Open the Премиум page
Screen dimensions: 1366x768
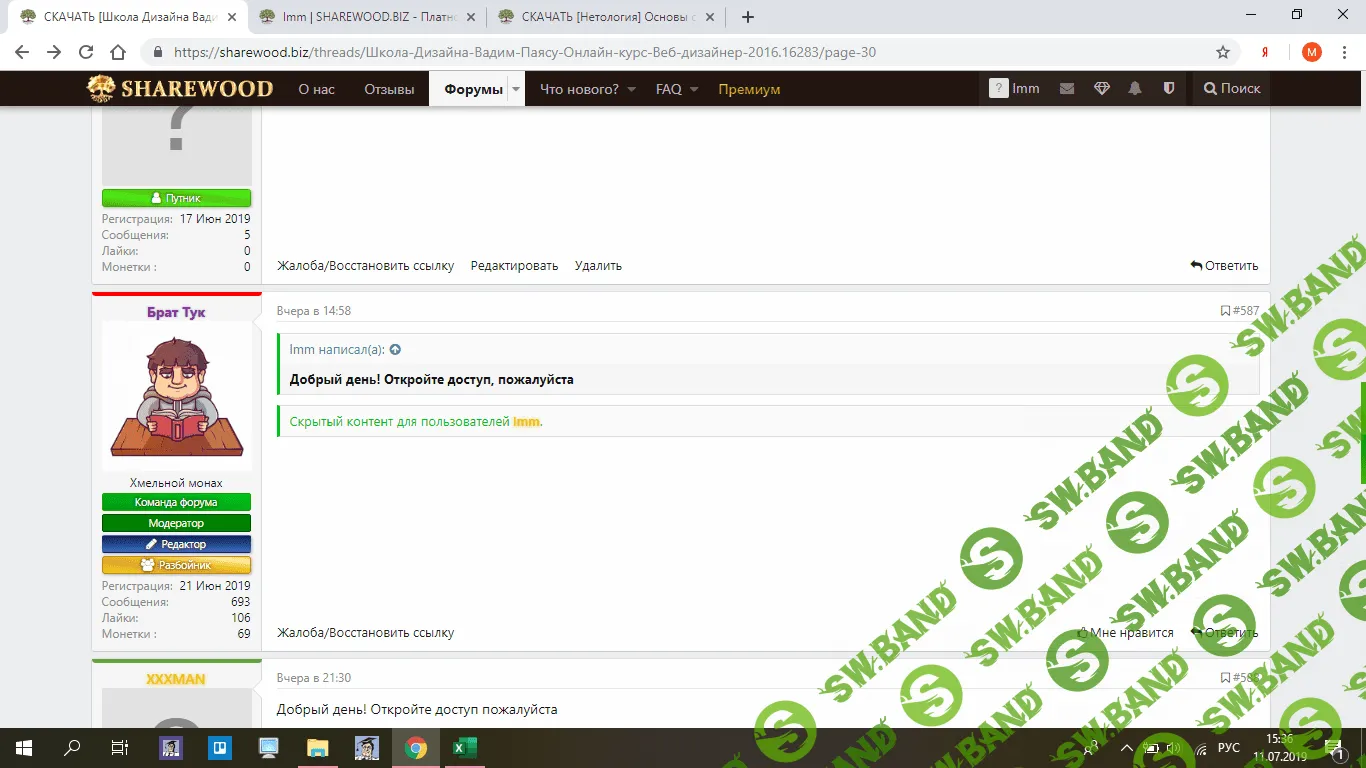[x=749, y=89]
